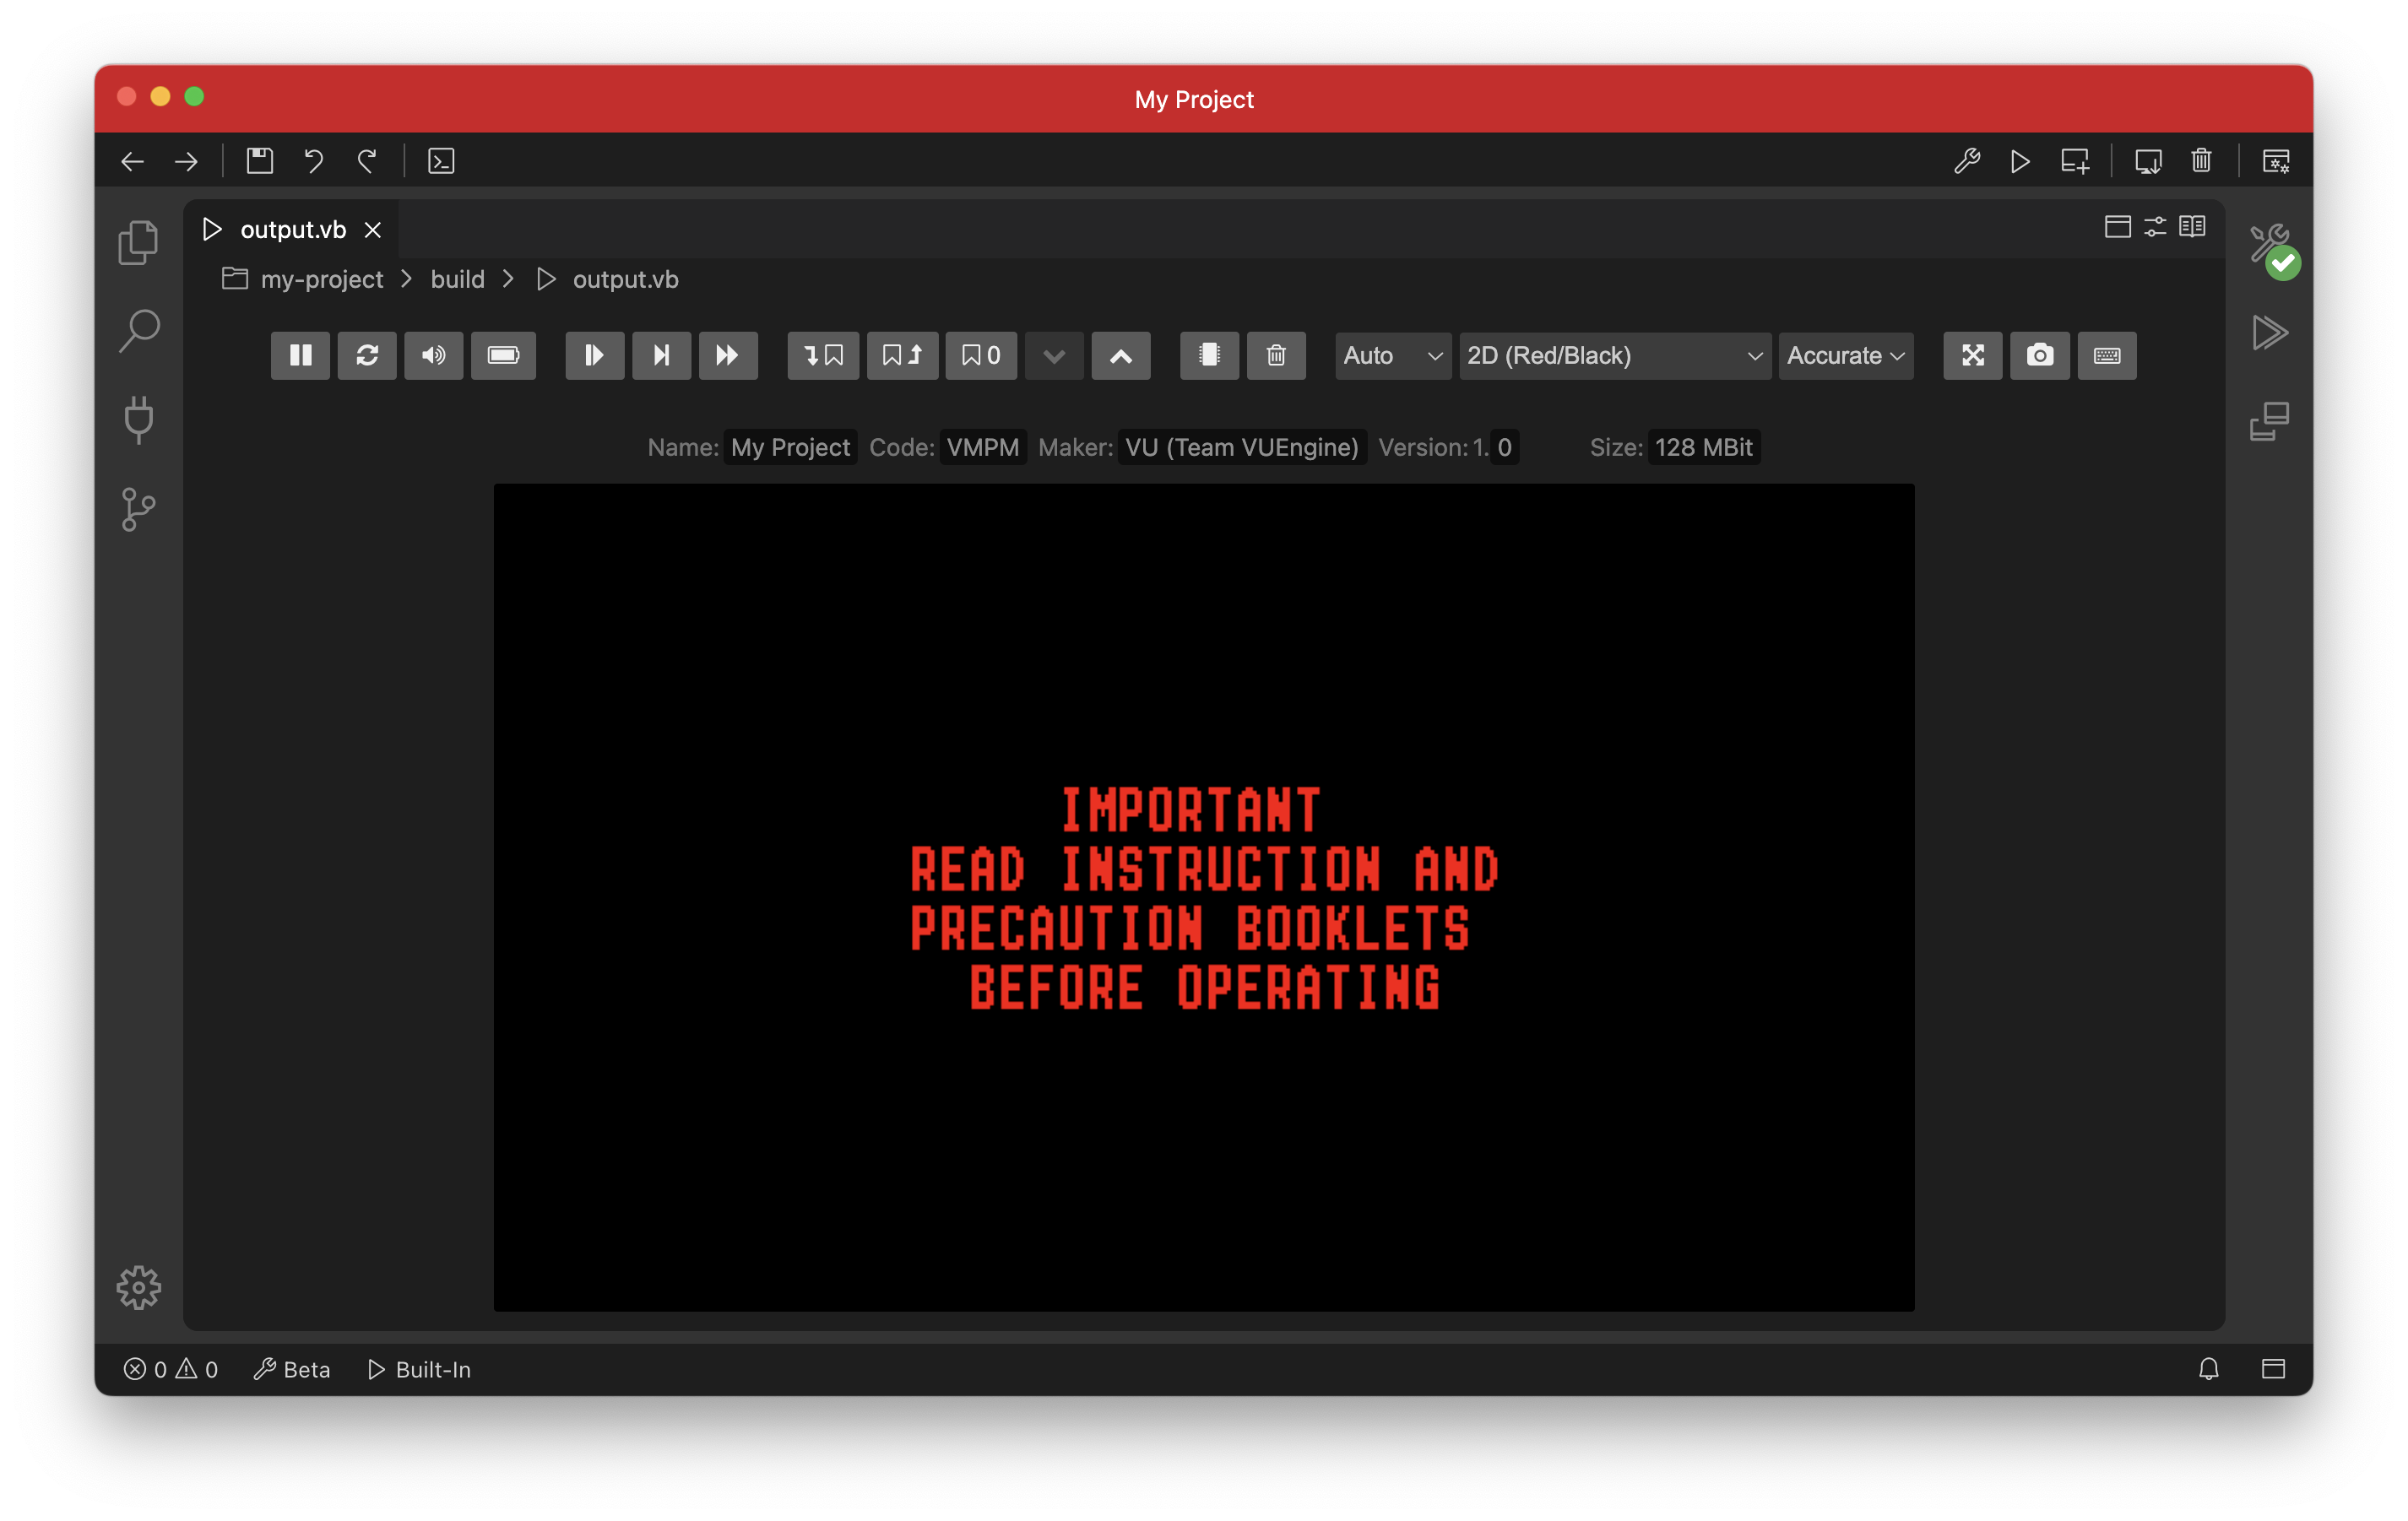Expand the Accurate emulation mode dropdown
The image size is (2408, 1521).
(x=1845, y=355)
